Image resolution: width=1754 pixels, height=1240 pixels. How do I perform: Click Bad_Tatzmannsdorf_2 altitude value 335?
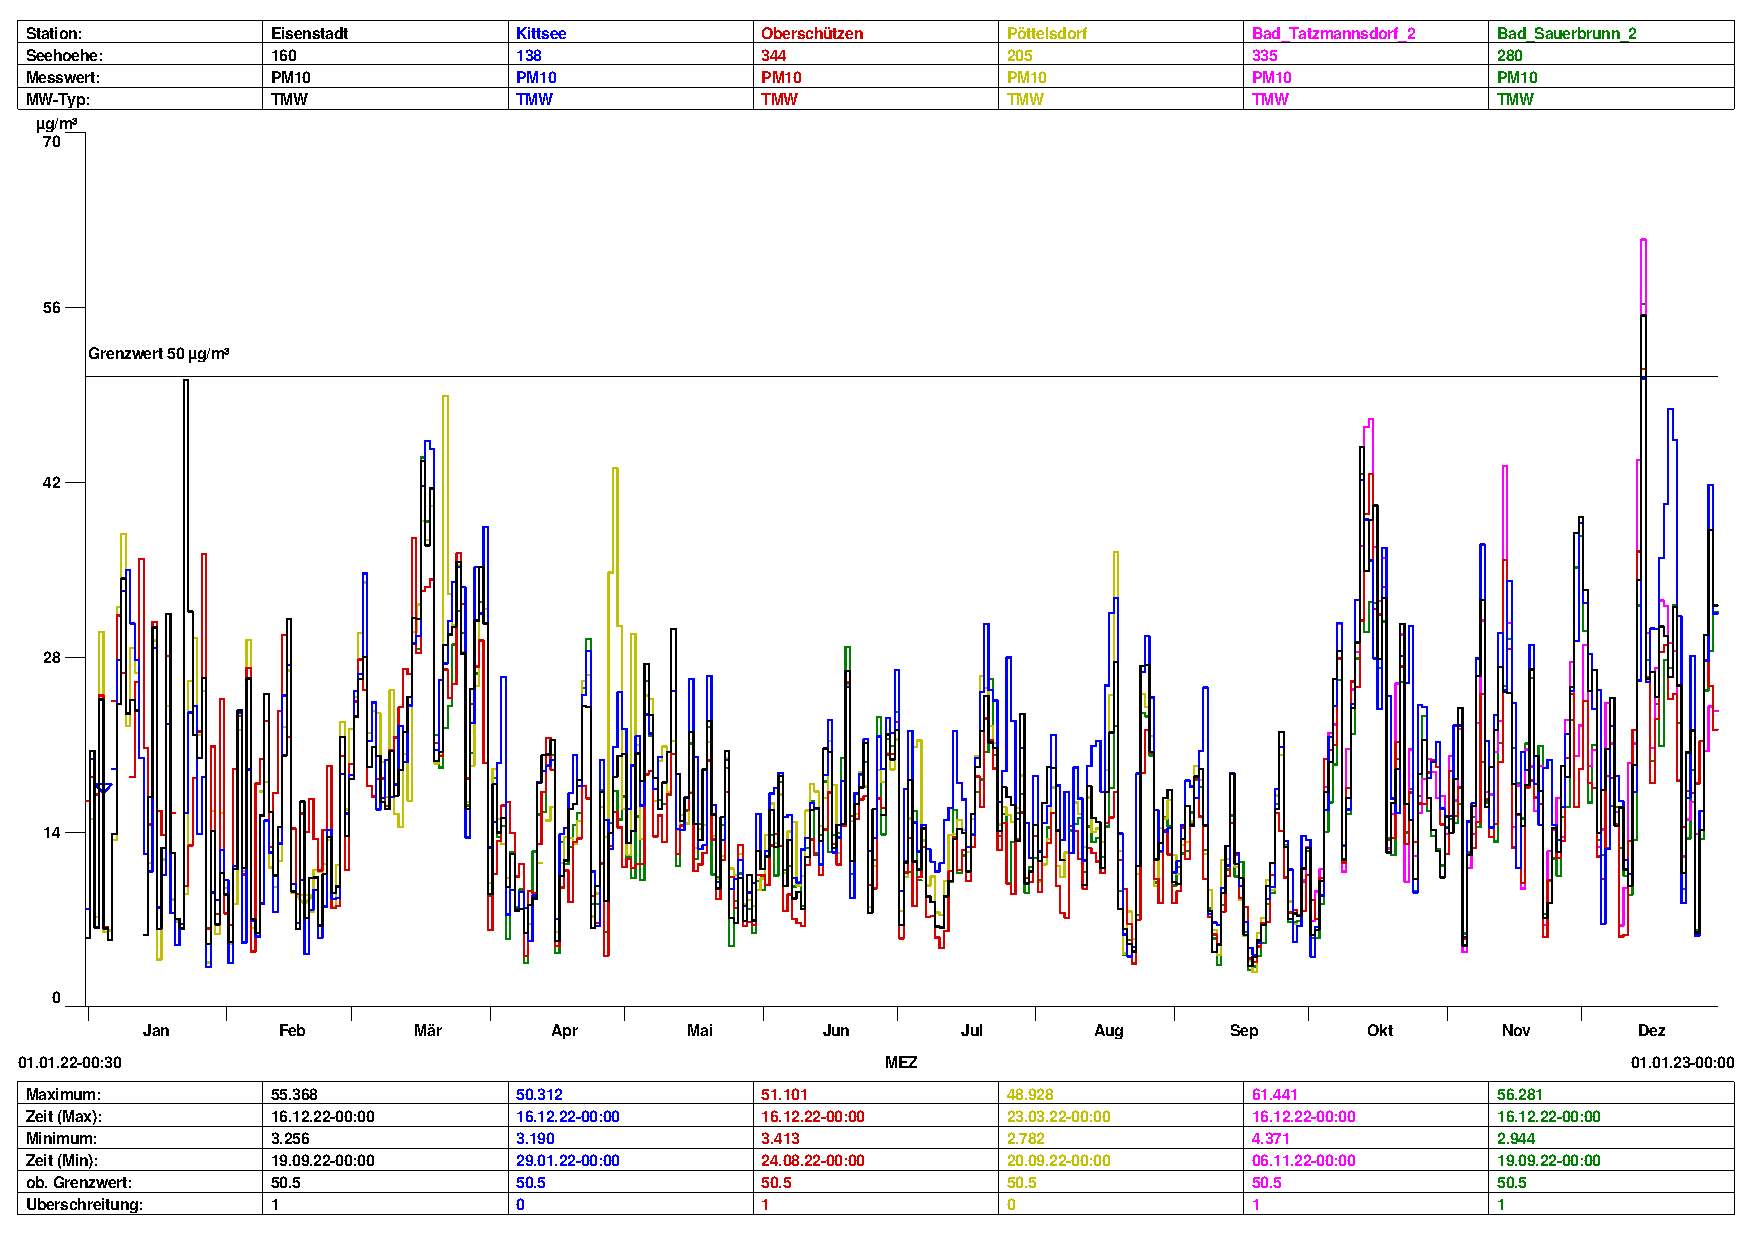[x=1265, y=55]
